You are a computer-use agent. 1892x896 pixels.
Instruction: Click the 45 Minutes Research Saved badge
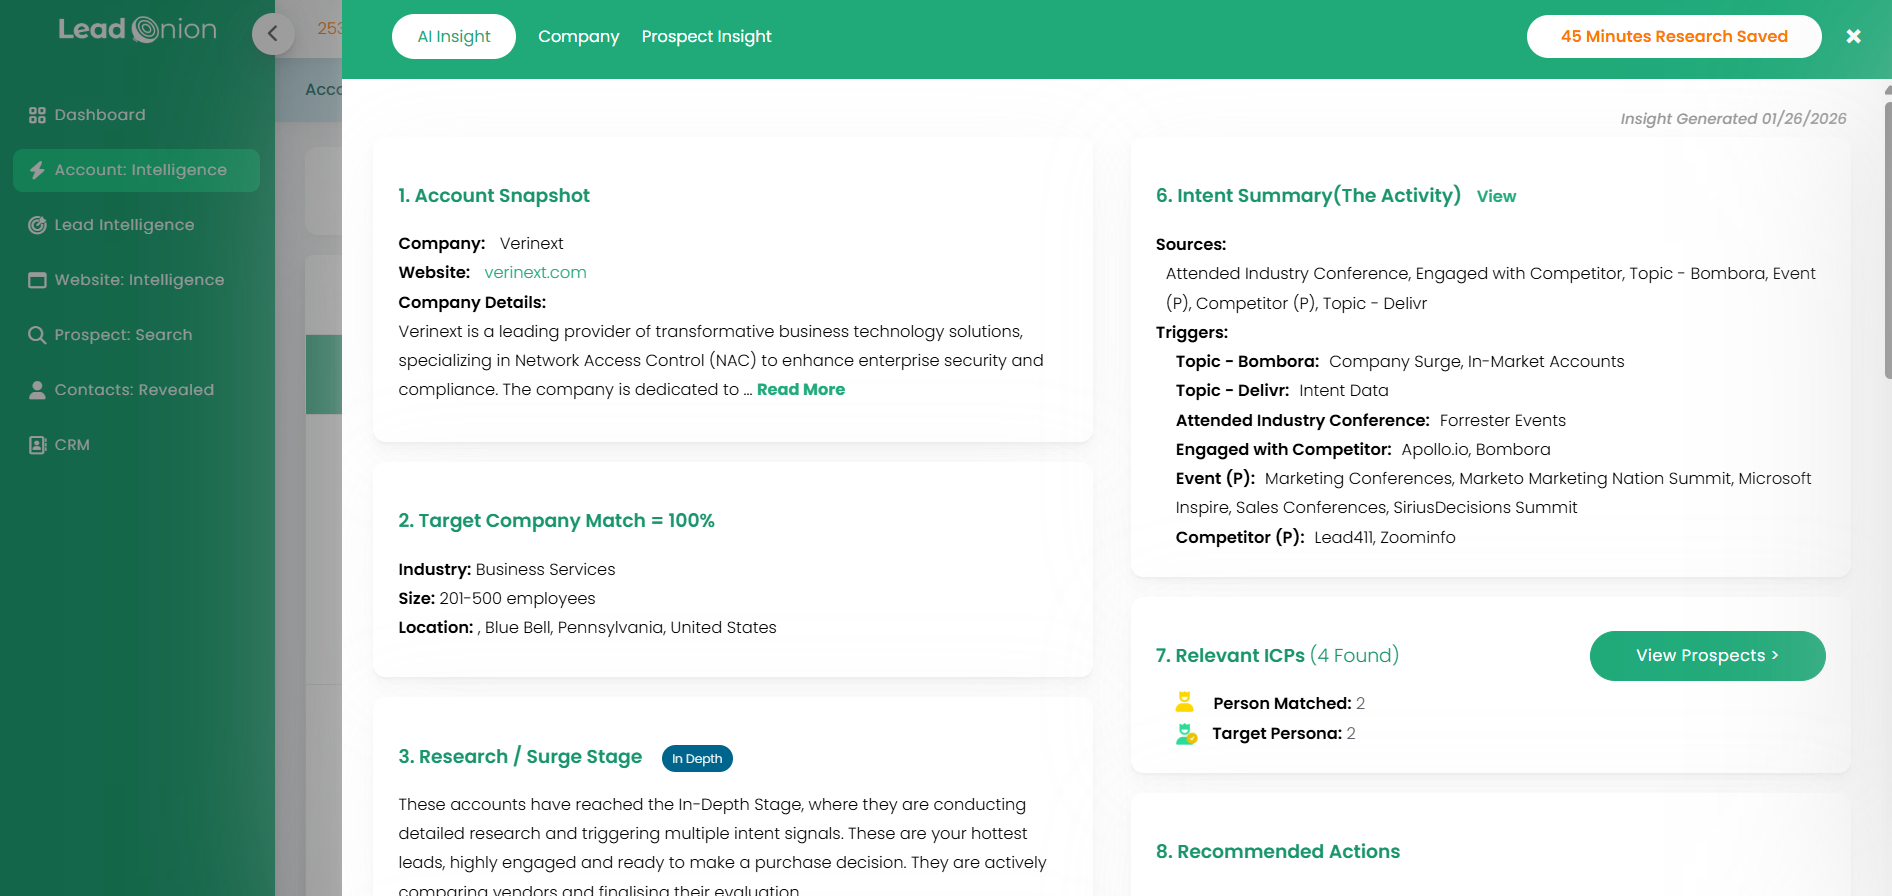pyautogui.click(x=1673, y=37)
